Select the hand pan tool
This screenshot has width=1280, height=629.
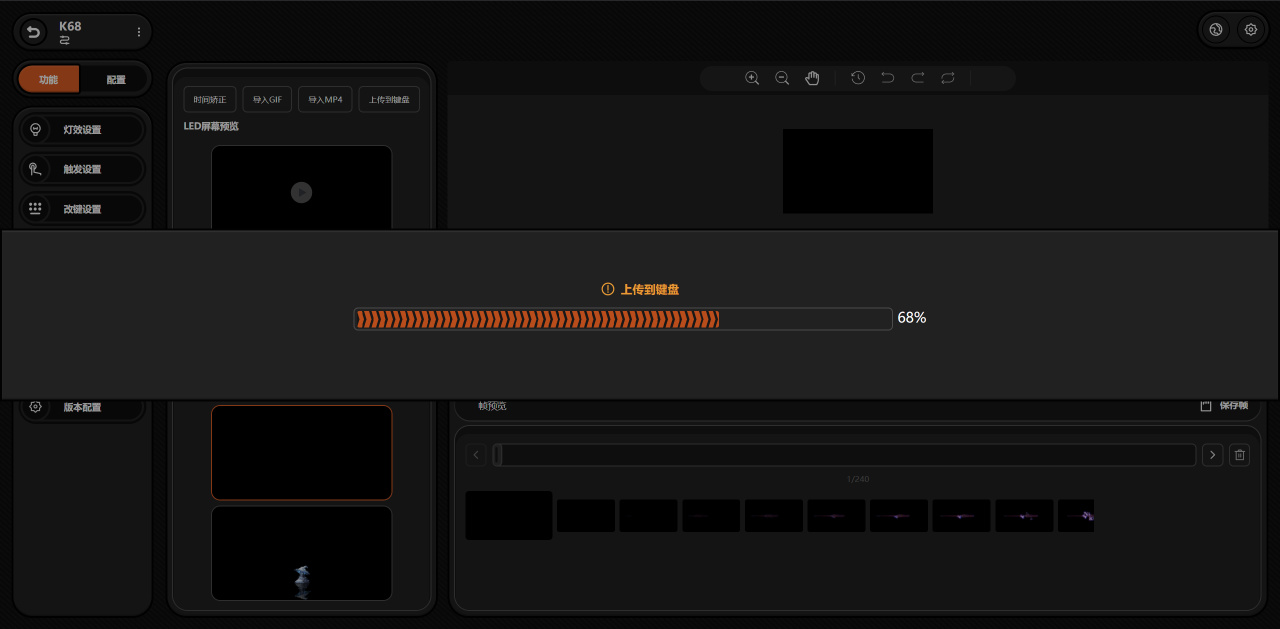pos(812,78)
